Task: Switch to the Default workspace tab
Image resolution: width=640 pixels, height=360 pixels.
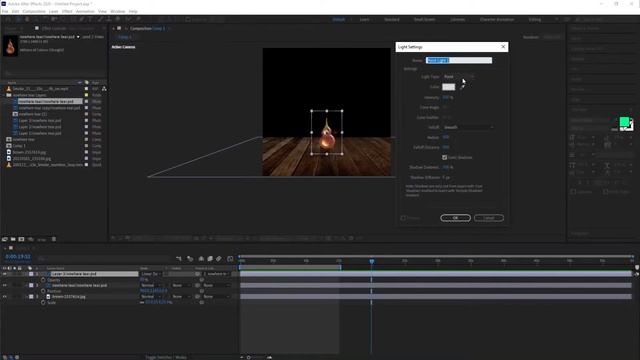Action: 338,20
